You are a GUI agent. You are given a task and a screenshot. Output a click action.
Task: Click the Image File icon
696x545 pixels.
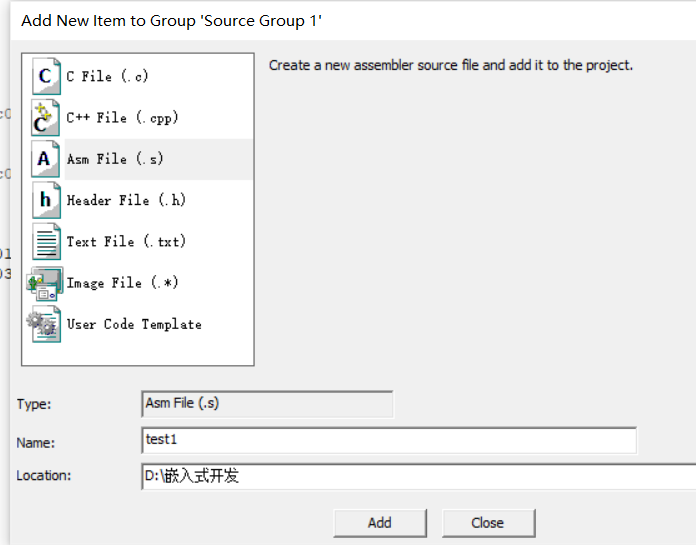coord(45,283)
